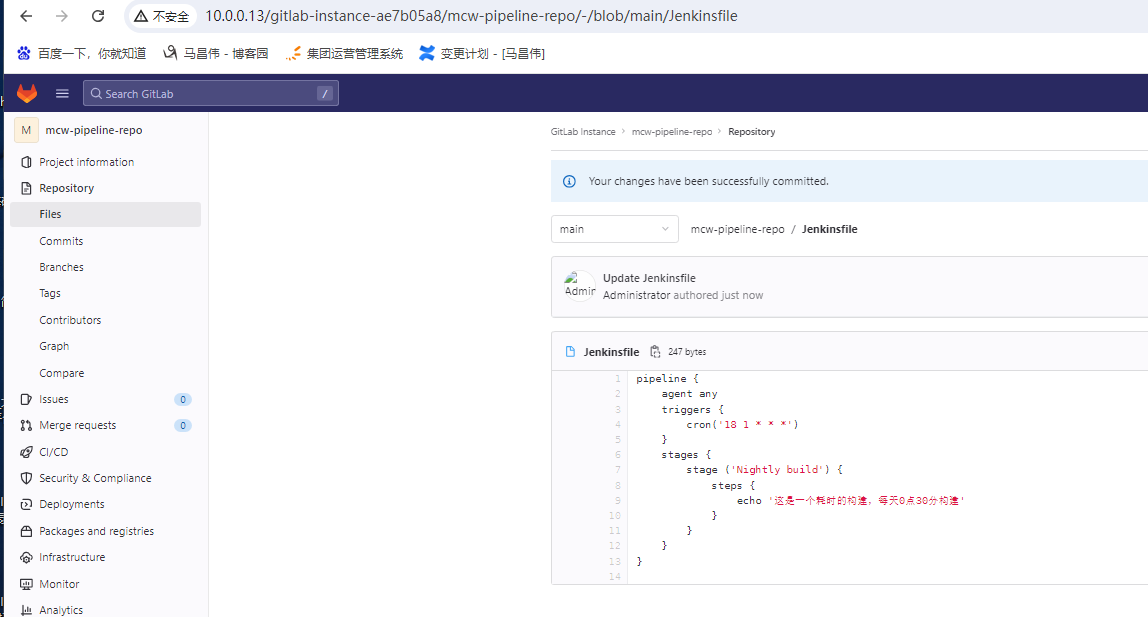1148x617 pixels.
Task: Copy file path with clipboard icon
Action: 655,352
